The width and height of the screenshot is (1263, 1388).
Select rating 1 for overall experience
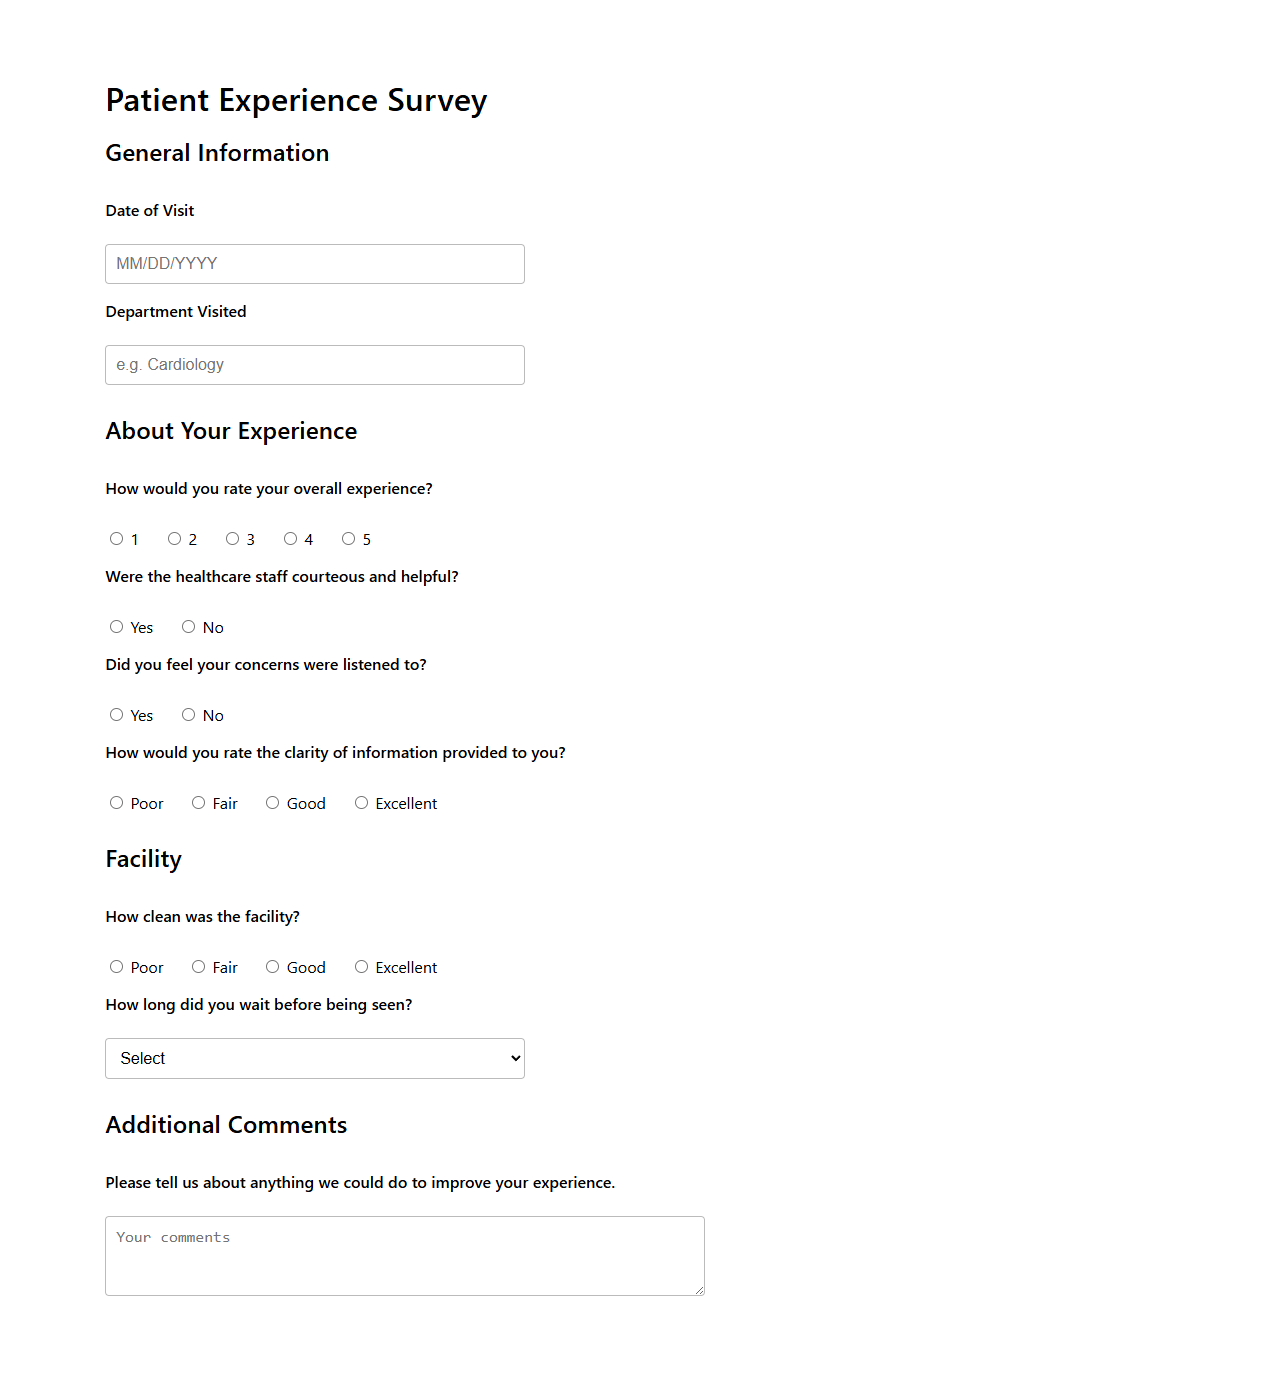point(116,538)
